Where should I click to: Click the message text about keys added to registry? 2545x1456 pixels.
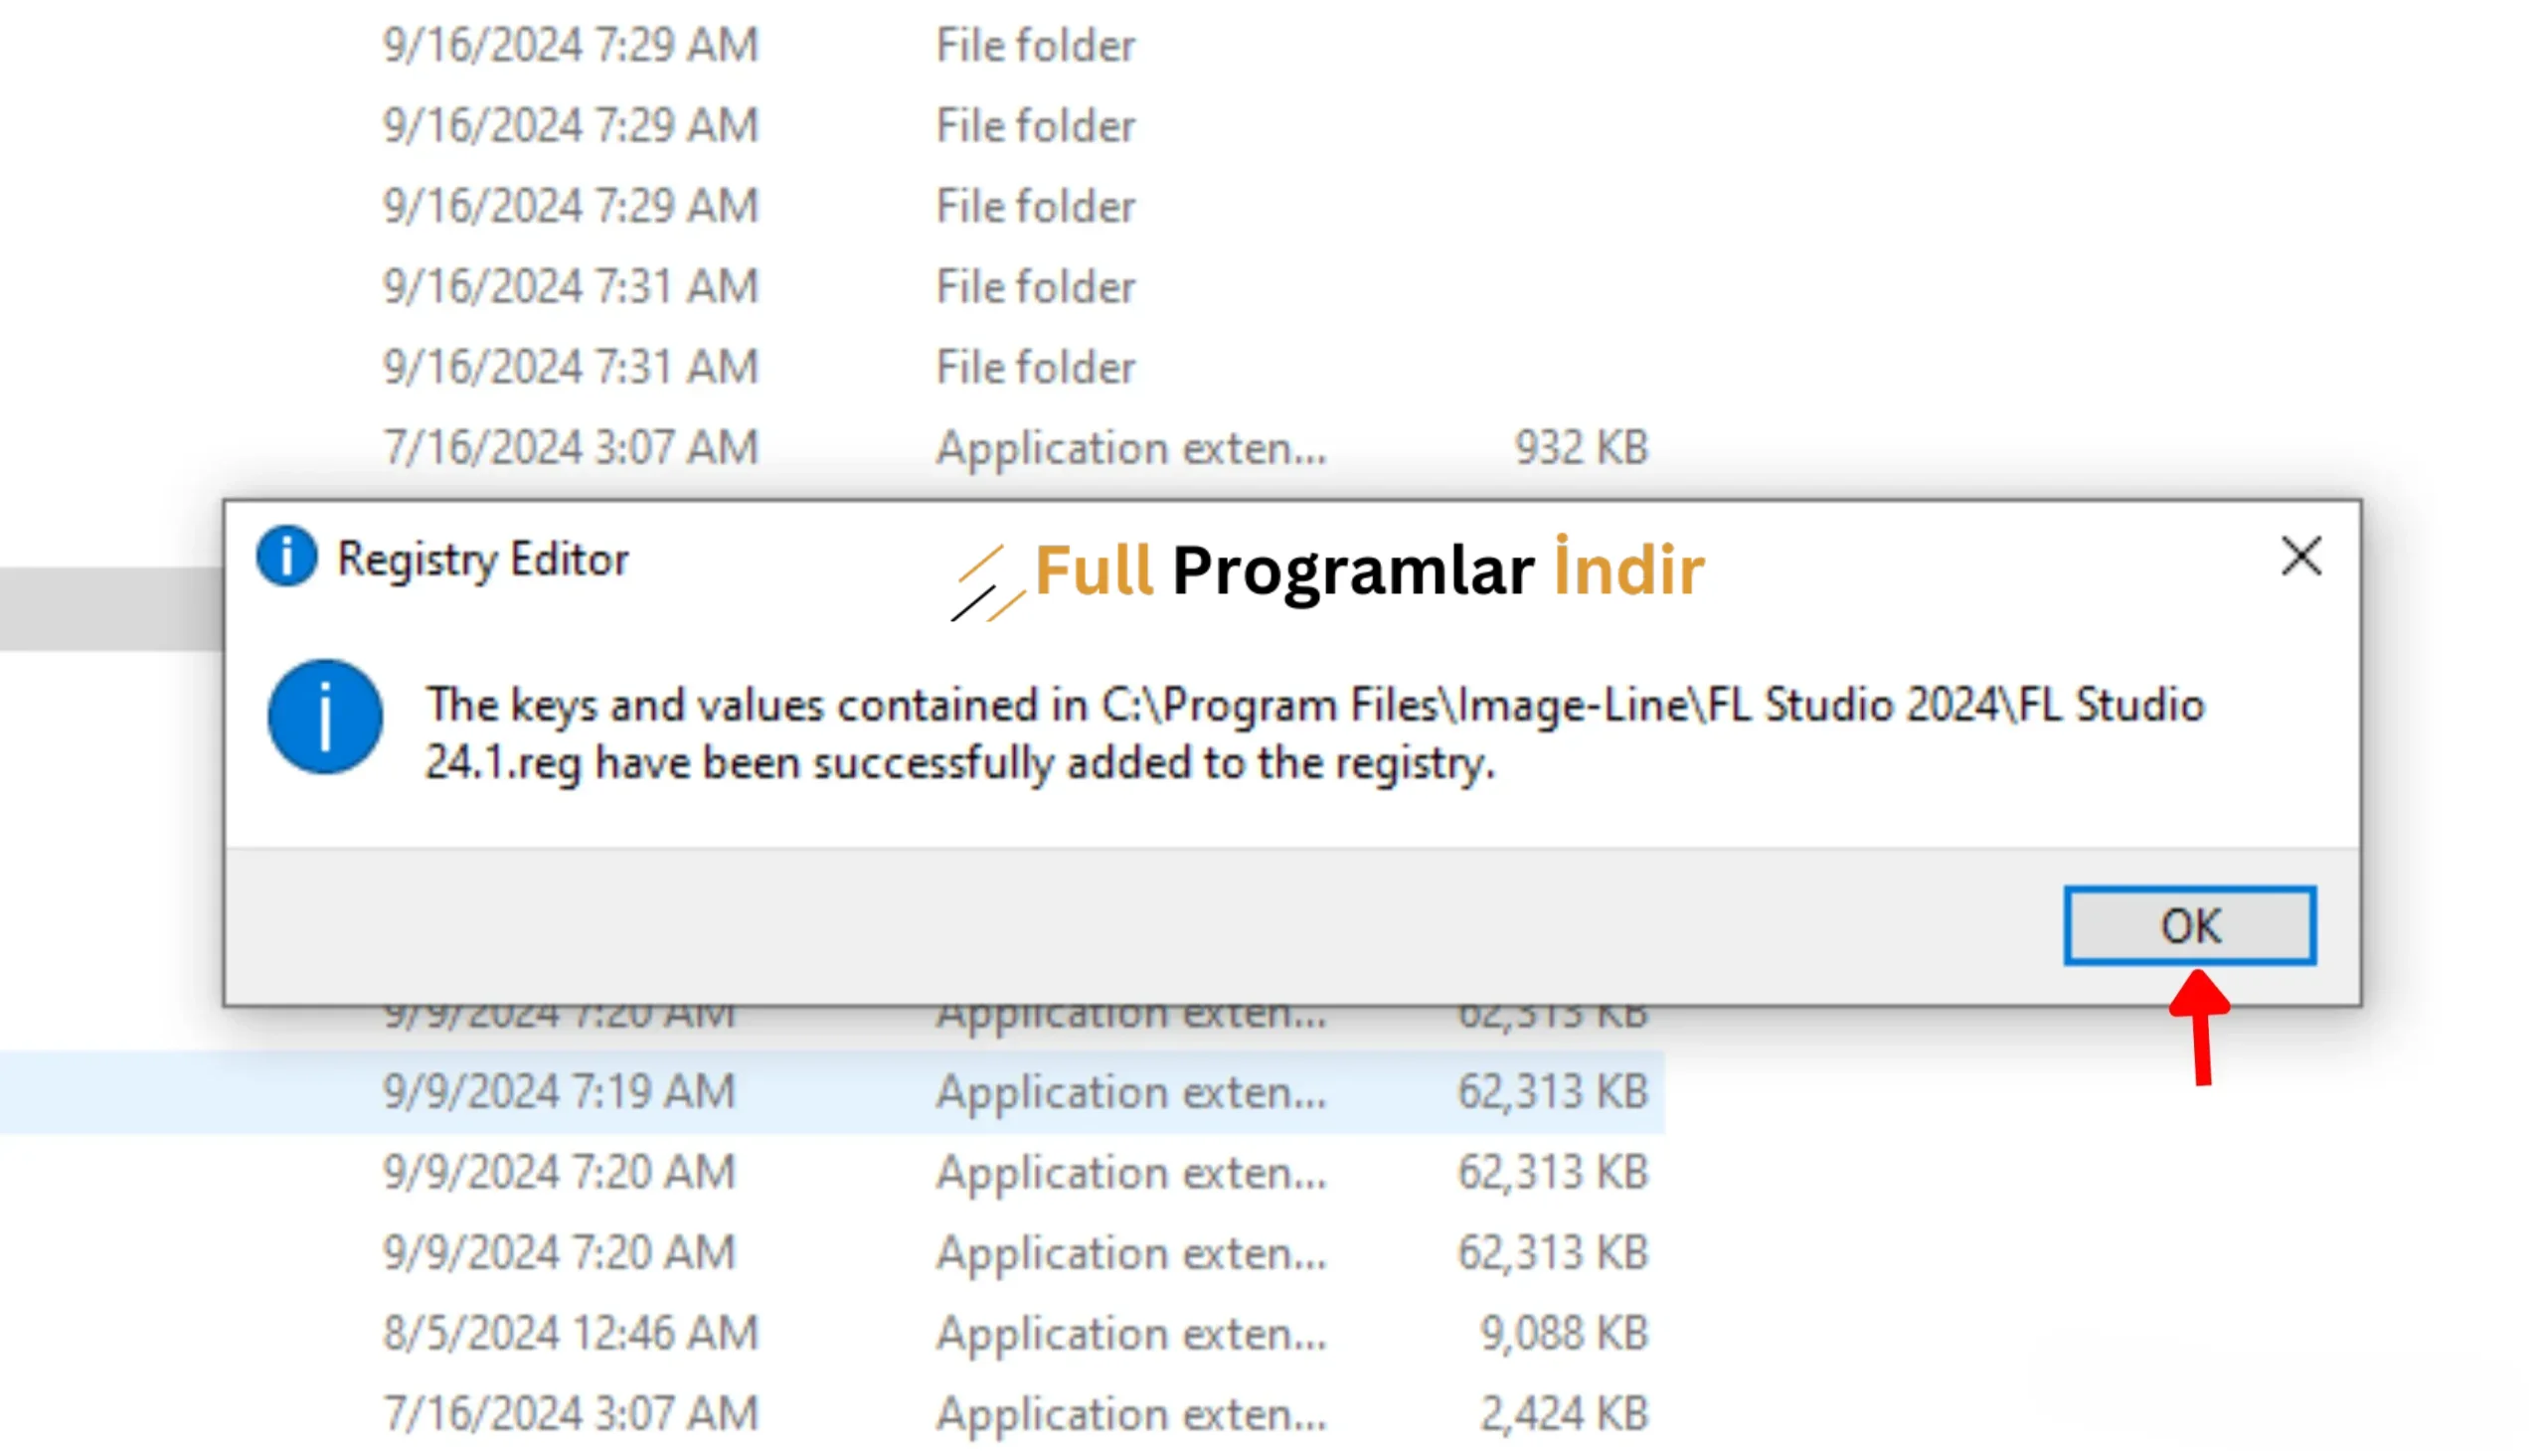click(x=1314, y=734)
